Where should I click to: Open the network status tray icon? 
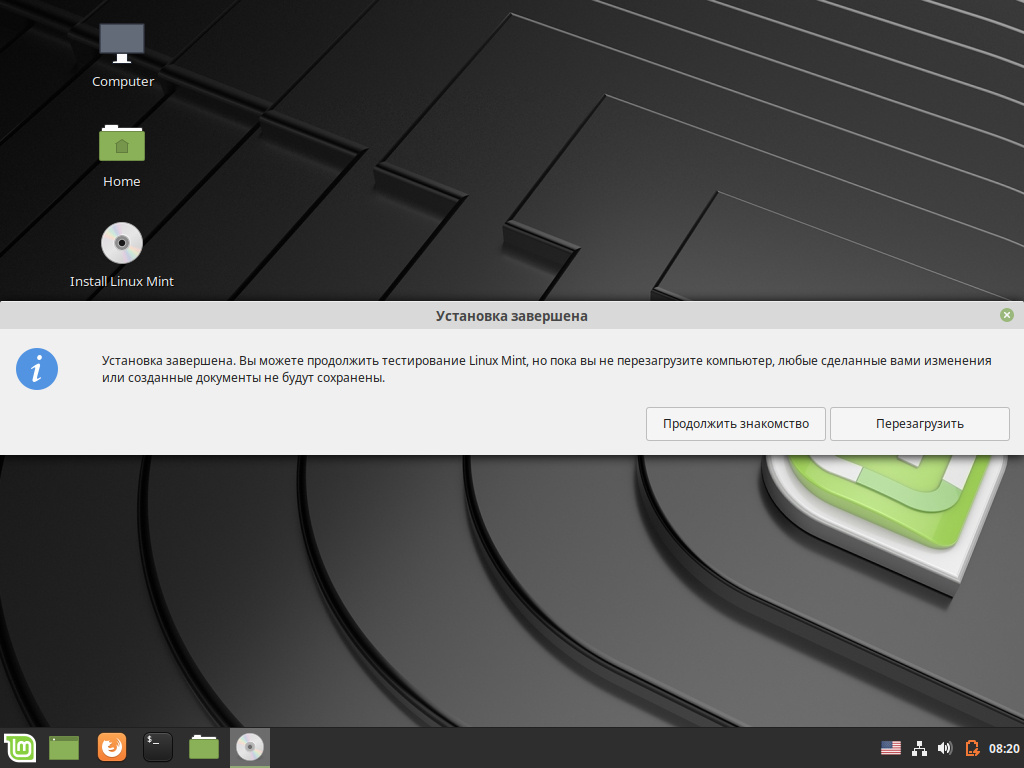tap(918, 746)
